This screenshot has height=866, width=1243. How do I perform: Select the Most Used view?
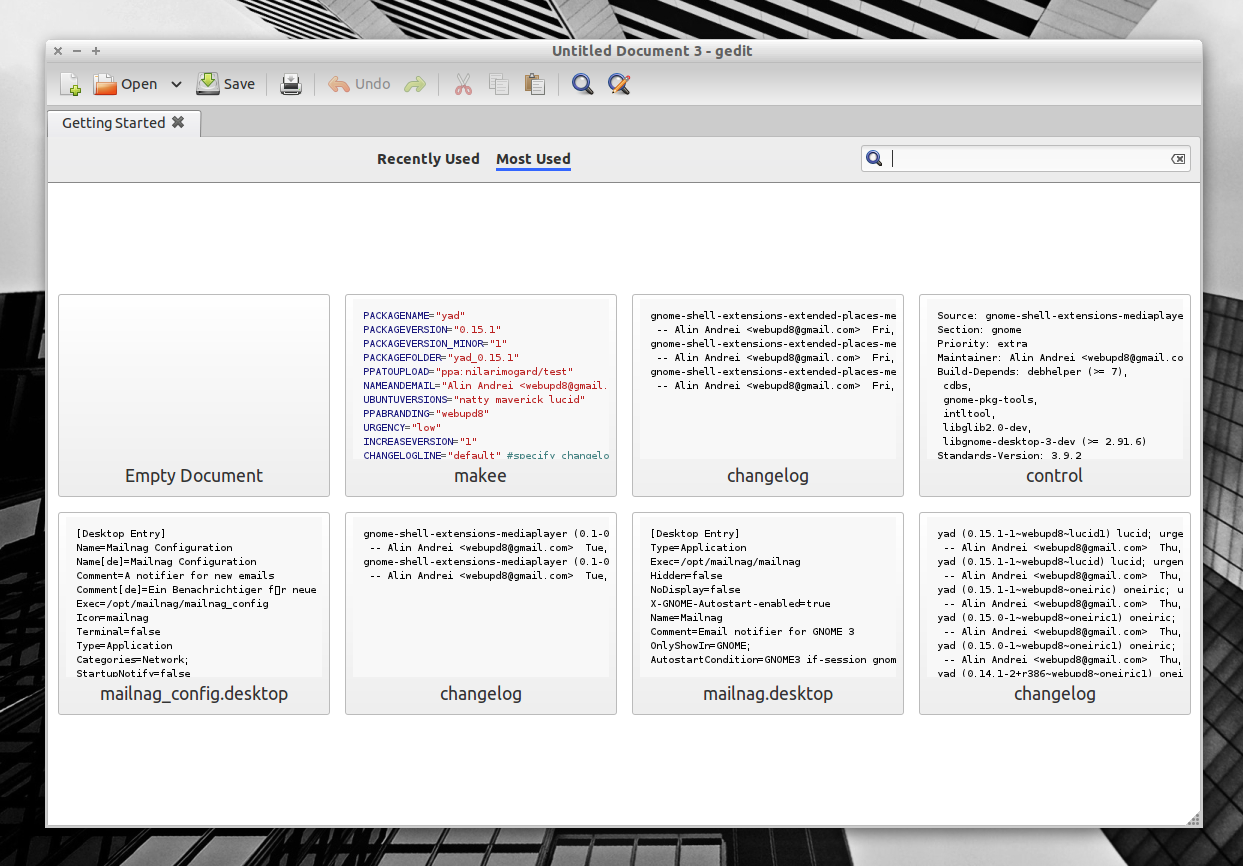coord(533,159)
